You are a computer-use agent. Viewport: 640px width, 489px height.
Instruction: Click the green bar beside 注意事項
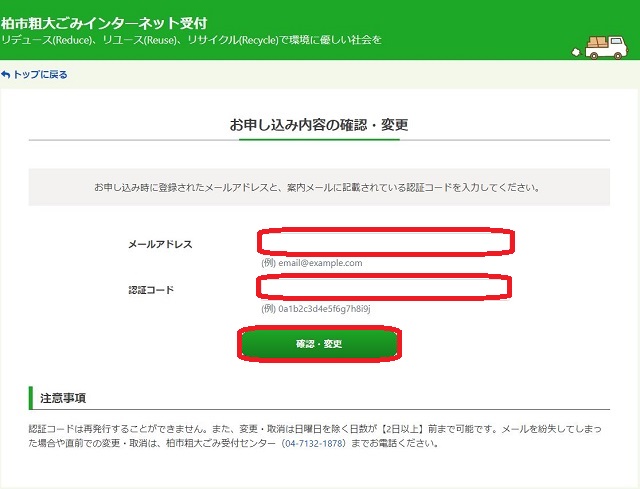coord(31,398)
